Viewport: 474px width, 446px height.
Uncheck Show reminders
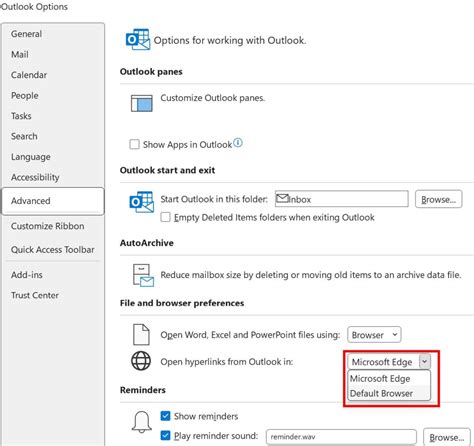(165, 416)
